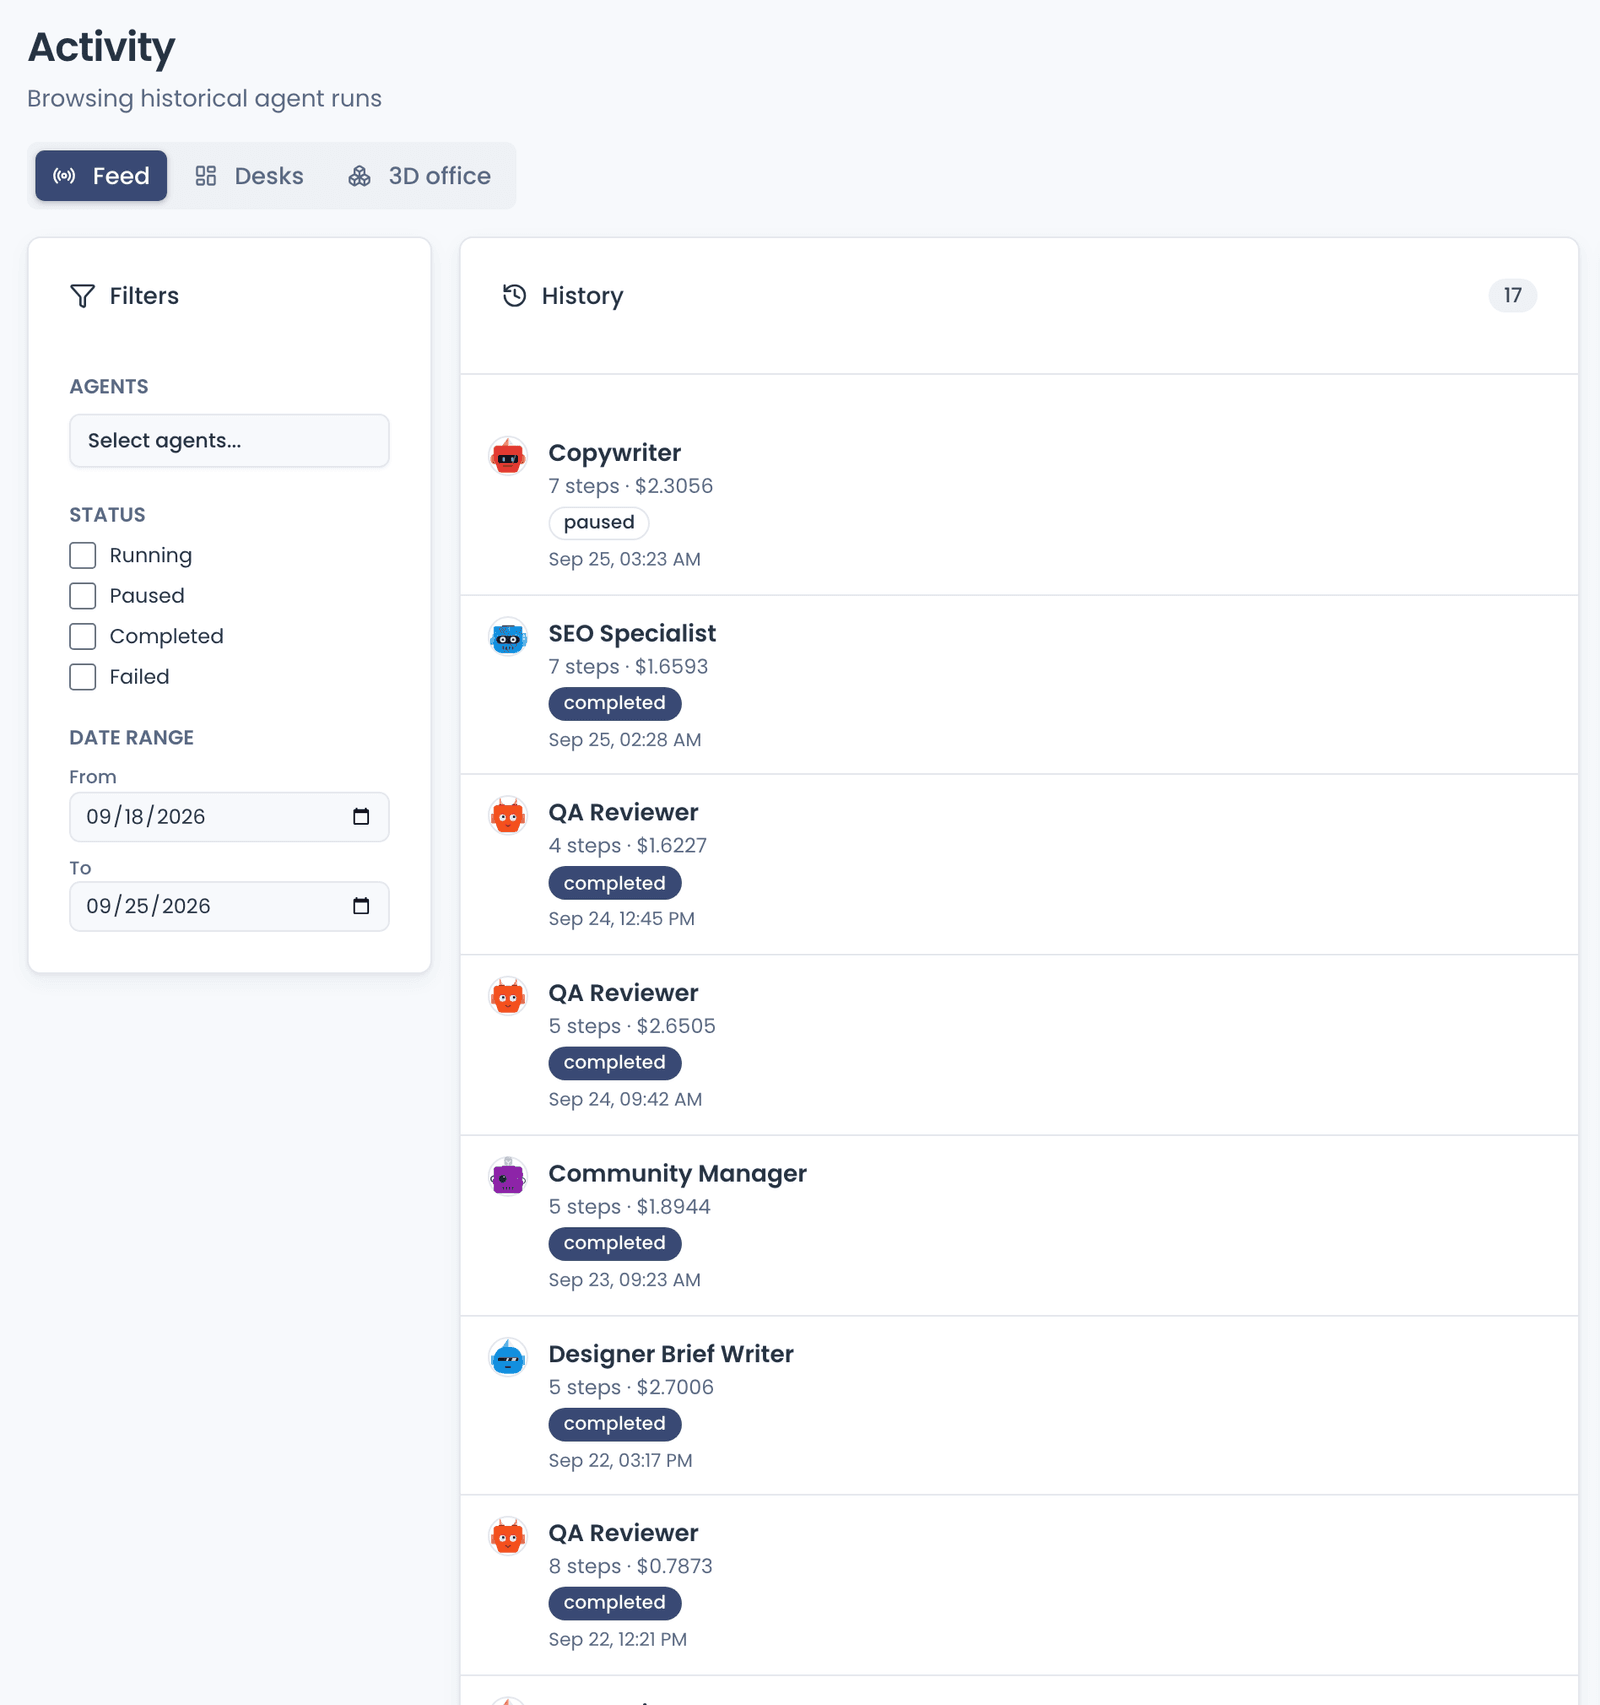Open the Community Manager run title

coord(677,1173)
